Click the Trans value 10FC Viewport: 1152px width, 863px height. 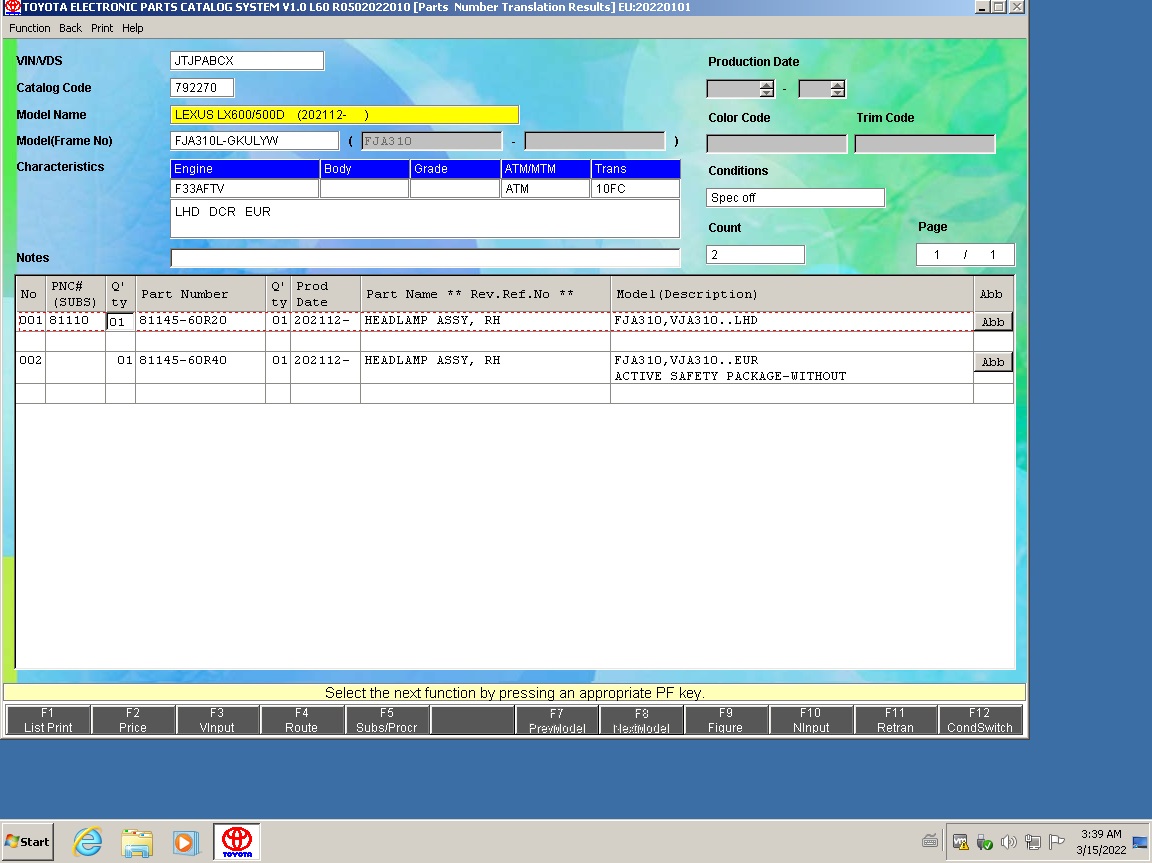pos(636,189)
